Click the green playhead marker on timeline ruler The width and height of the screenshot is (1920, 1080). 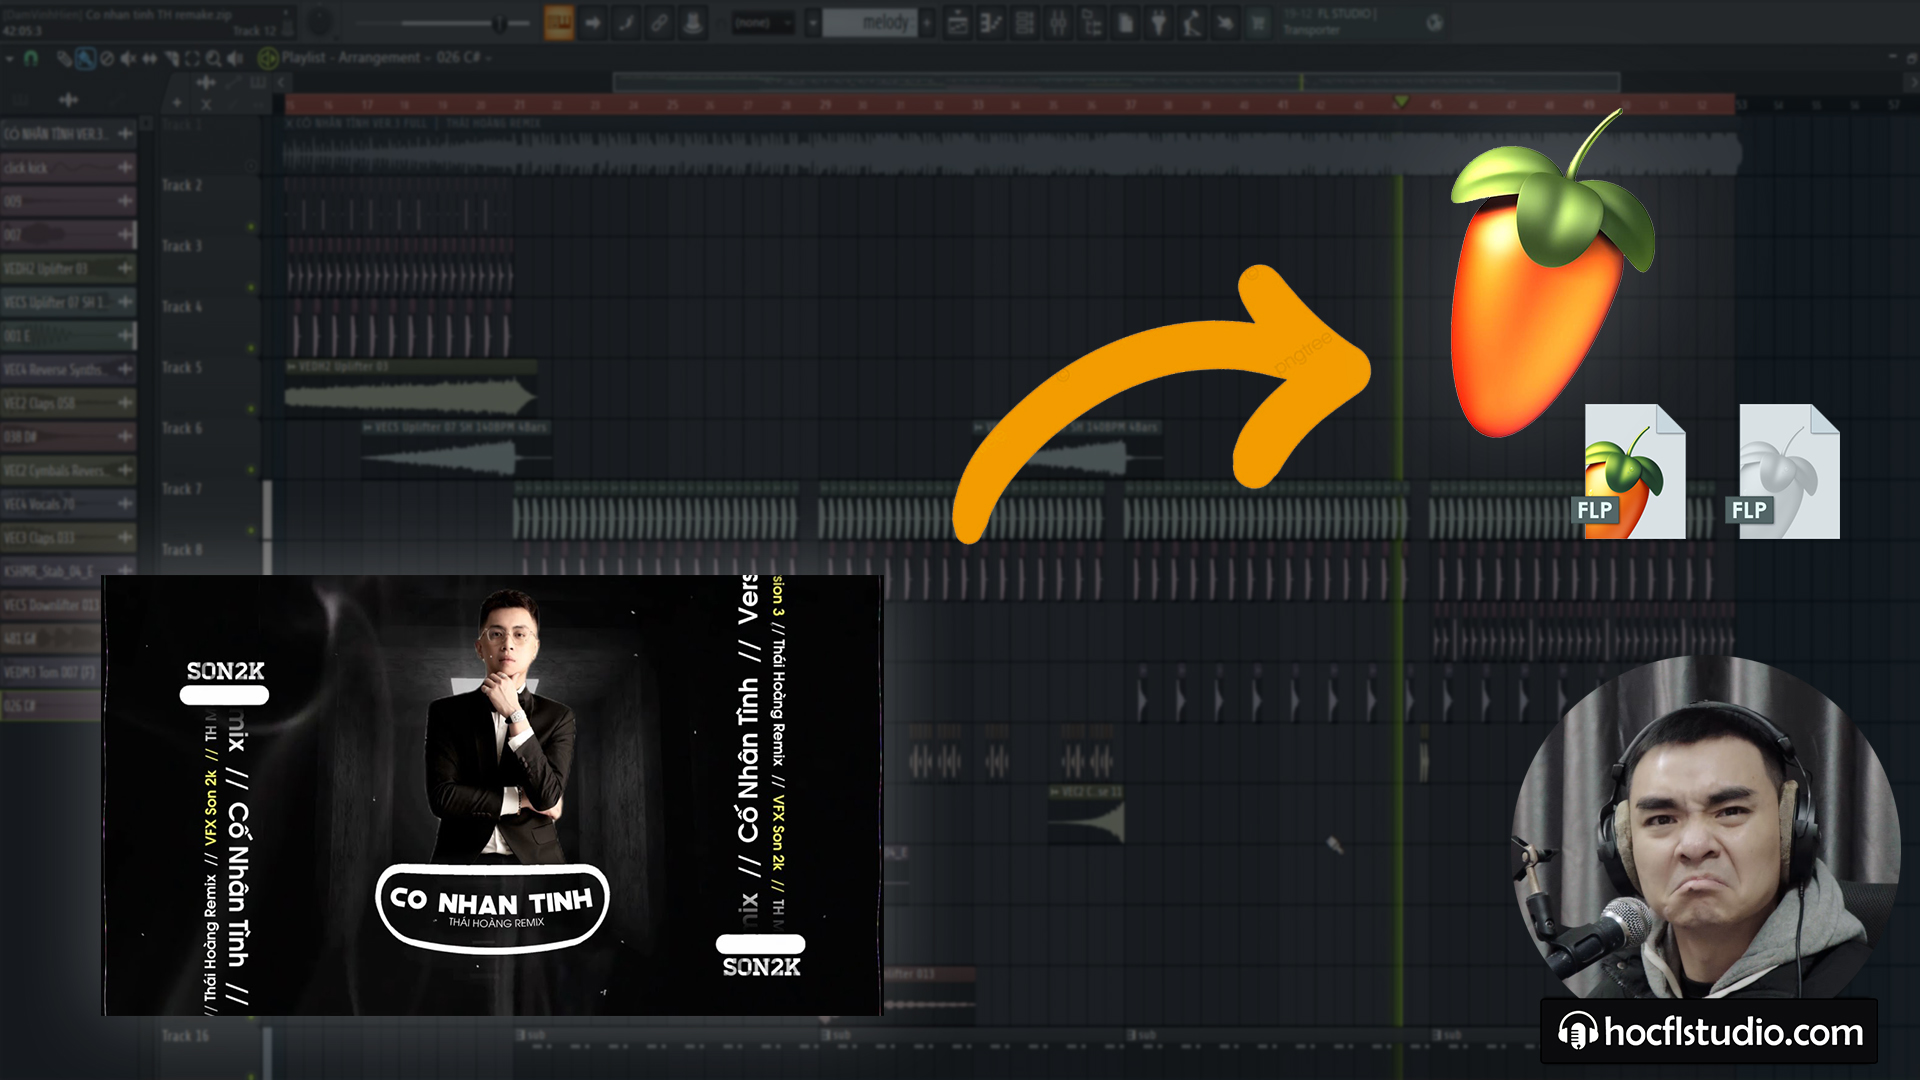(x=1400, y=102)
